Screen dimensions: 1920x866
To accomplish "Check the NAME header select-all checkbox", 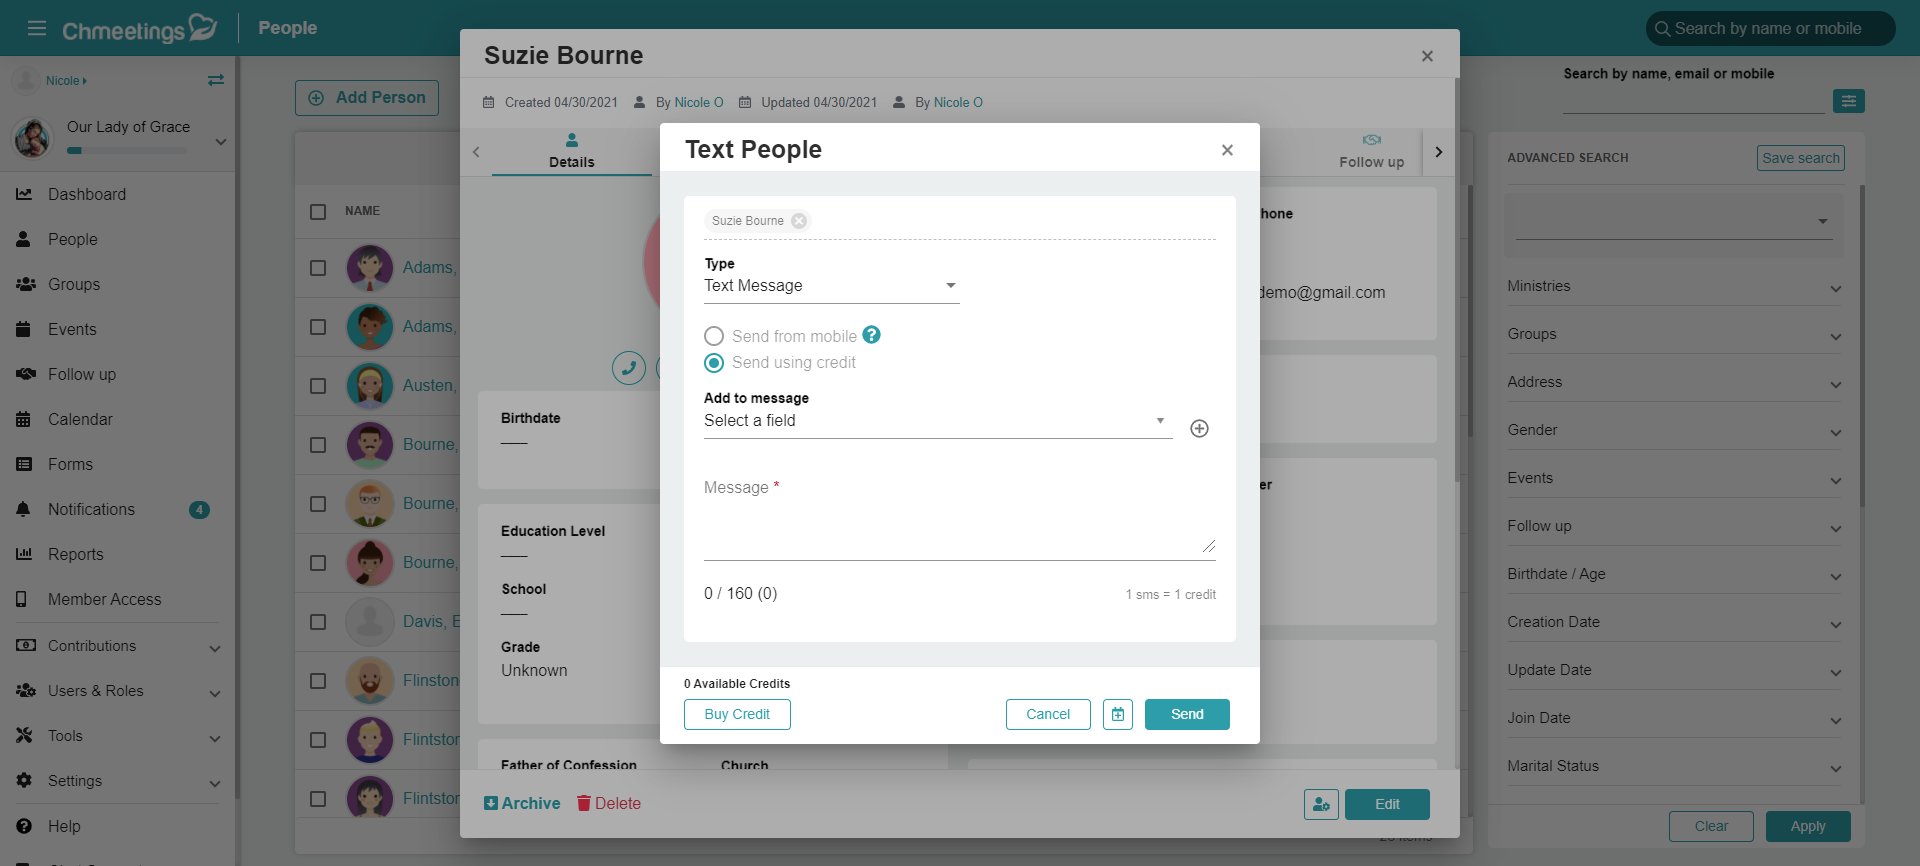I will click(x=318, y=211).
